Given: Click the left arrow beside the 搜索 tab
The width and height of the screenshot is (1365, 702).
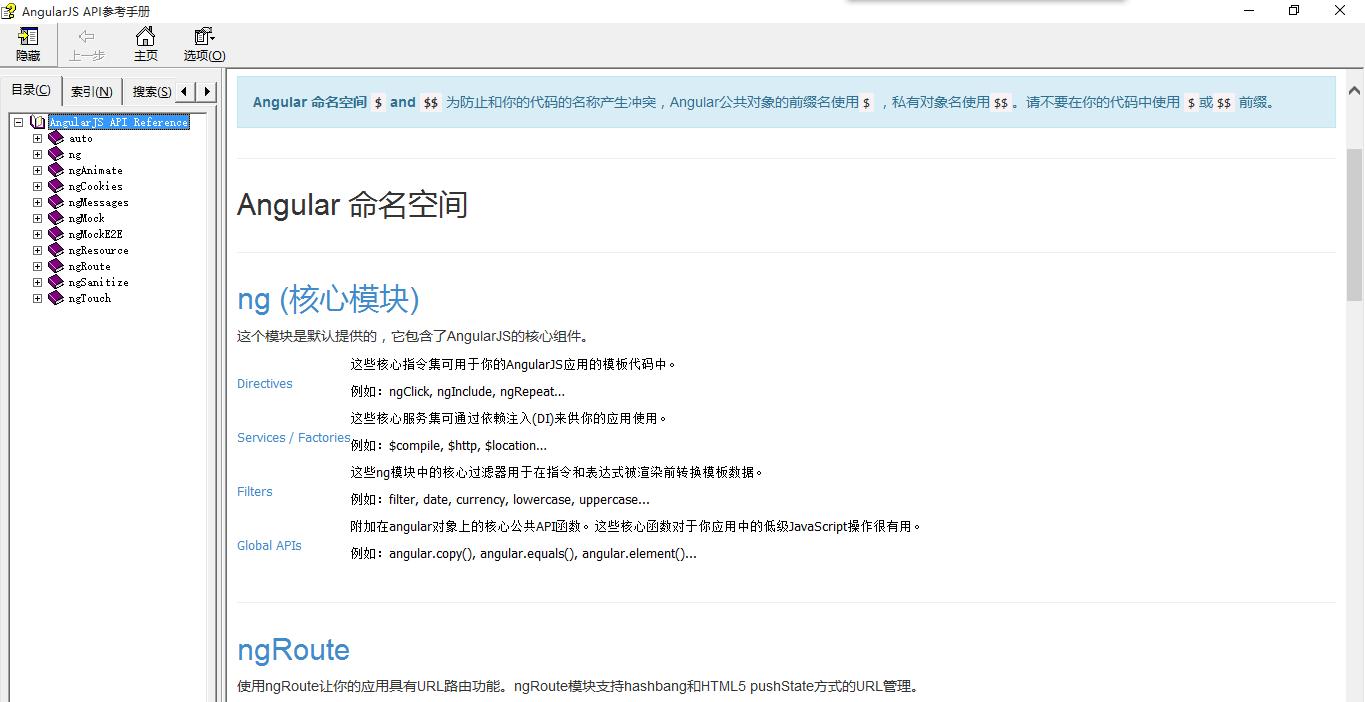Looking at the screenshot, I should point(185,90).
